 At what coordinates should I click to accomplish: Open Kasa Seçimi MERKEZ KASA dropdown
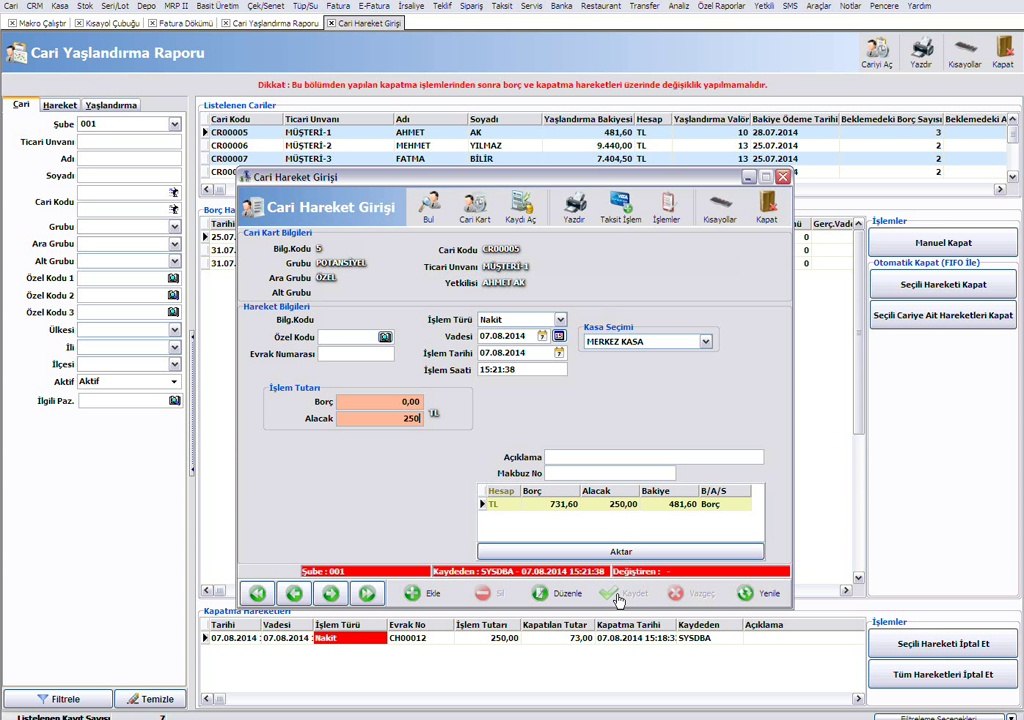click(x=705, y=341)
